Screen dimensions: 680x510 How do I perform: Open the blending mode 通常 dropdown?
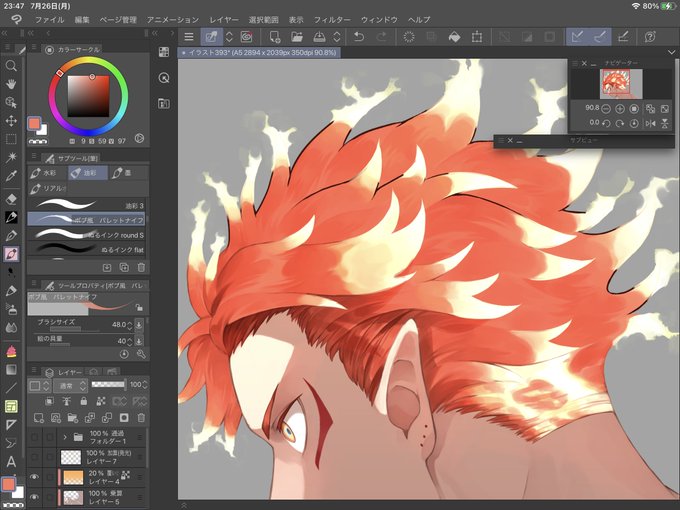[x=71, y=386]
